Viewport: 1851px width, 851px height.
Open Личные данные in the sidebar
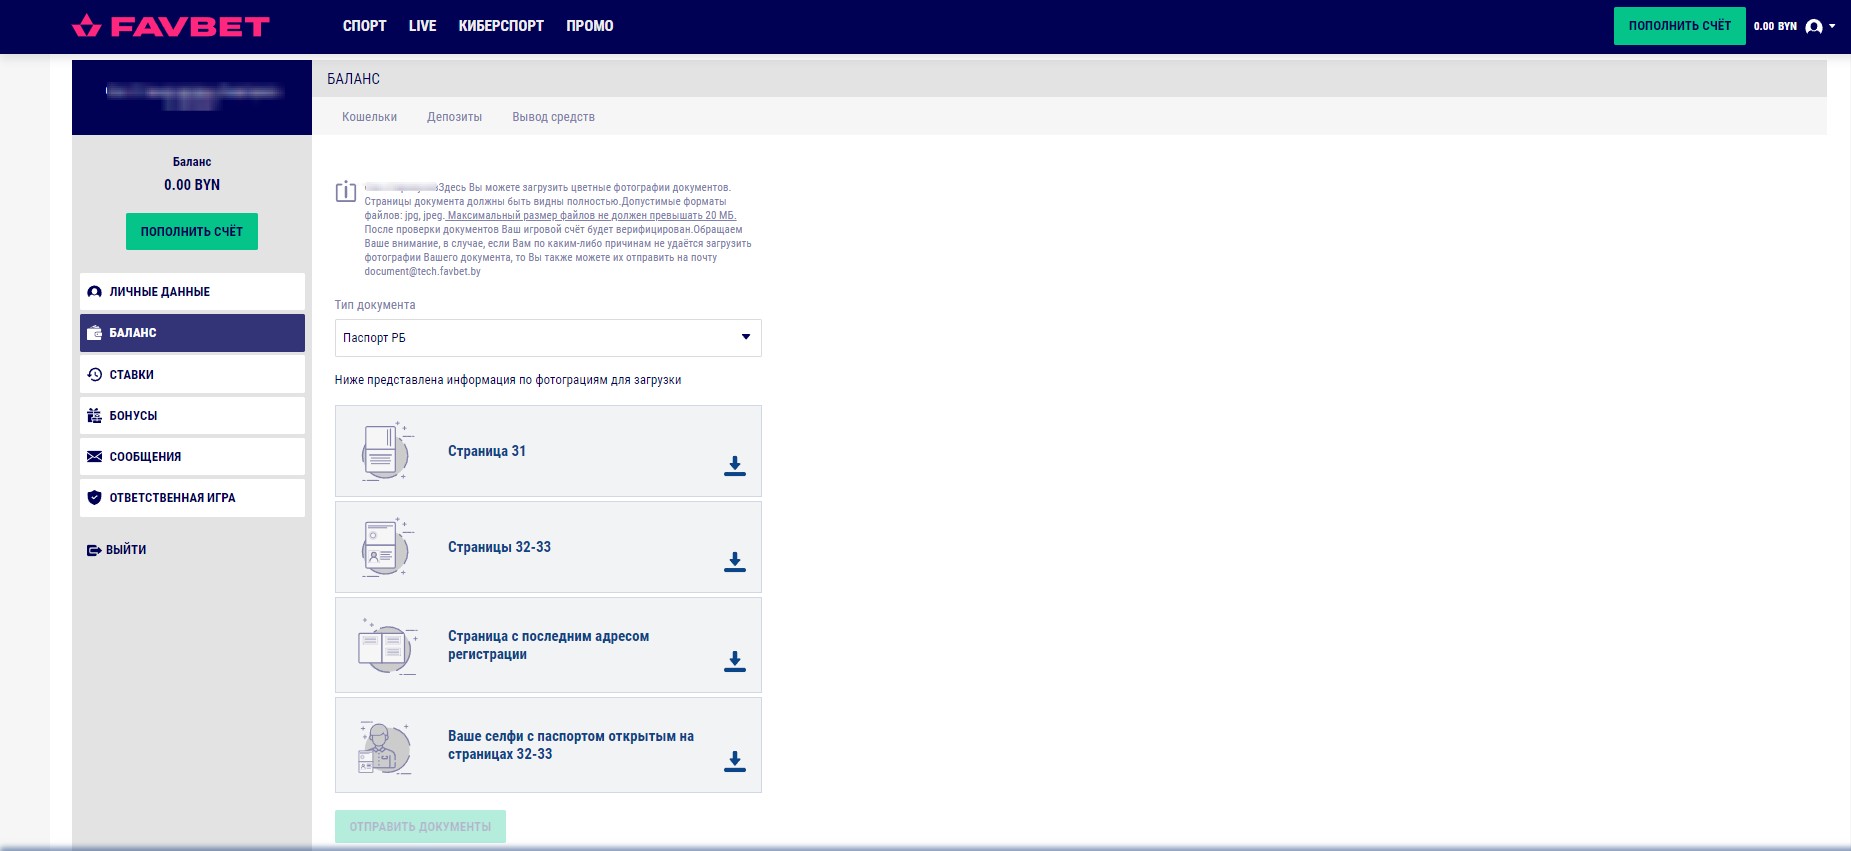(x=192, y=292)
